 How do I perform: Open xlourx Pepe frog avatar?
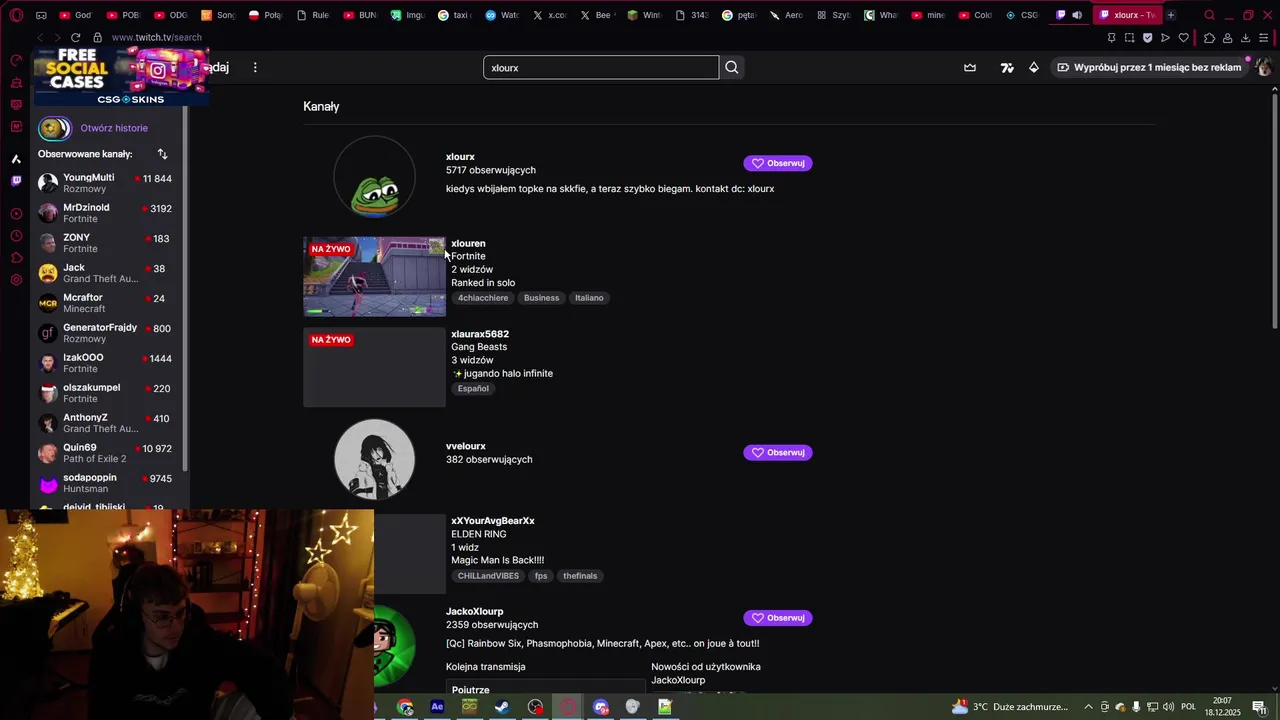374,177
